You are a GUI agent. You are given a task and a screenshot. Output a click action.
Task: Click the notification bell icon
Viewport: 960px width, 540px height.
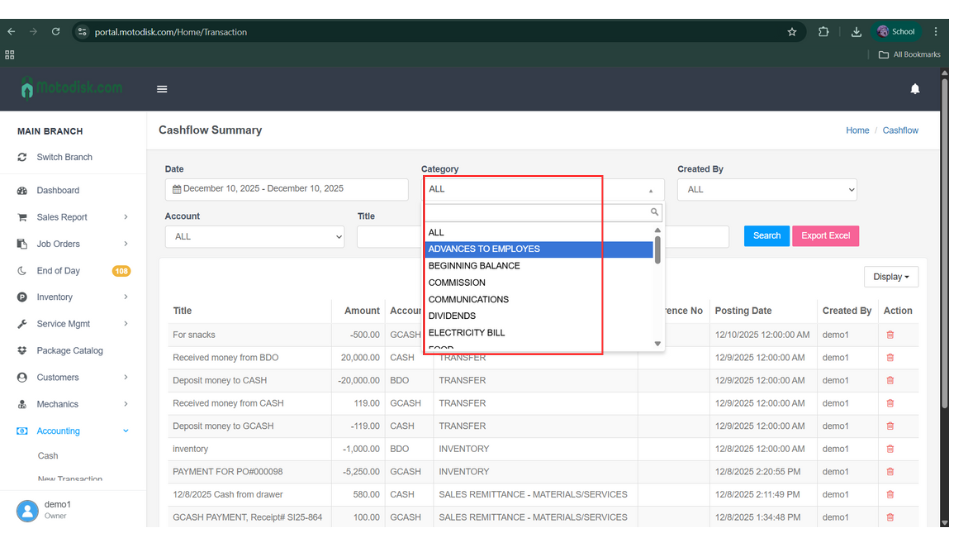914,89
